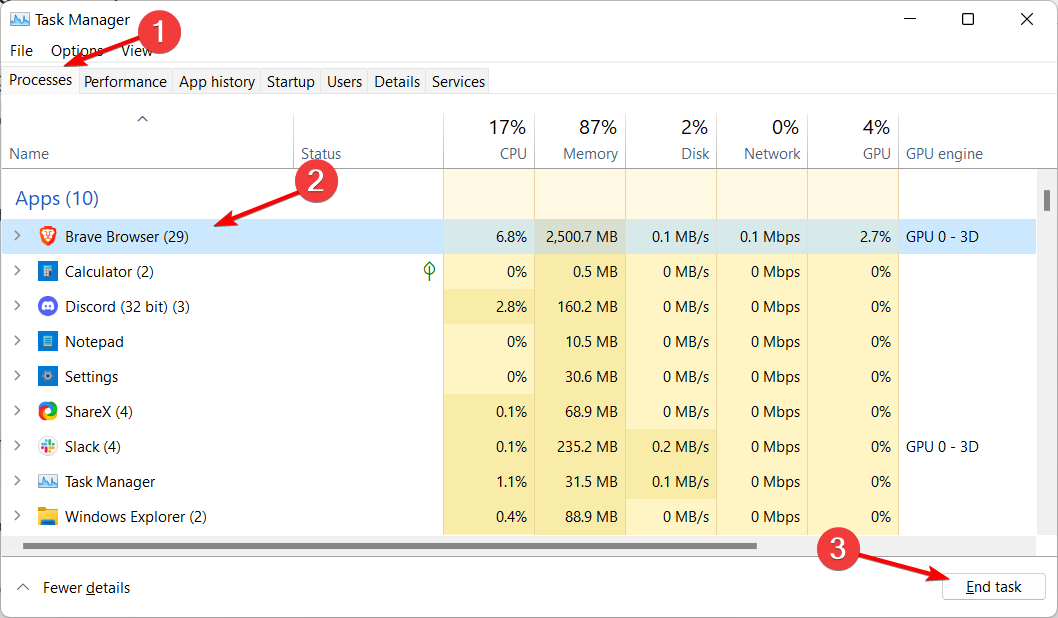1058x618 pixels.
Task: Switch to the Startup tab
Action: coord(291,82)
